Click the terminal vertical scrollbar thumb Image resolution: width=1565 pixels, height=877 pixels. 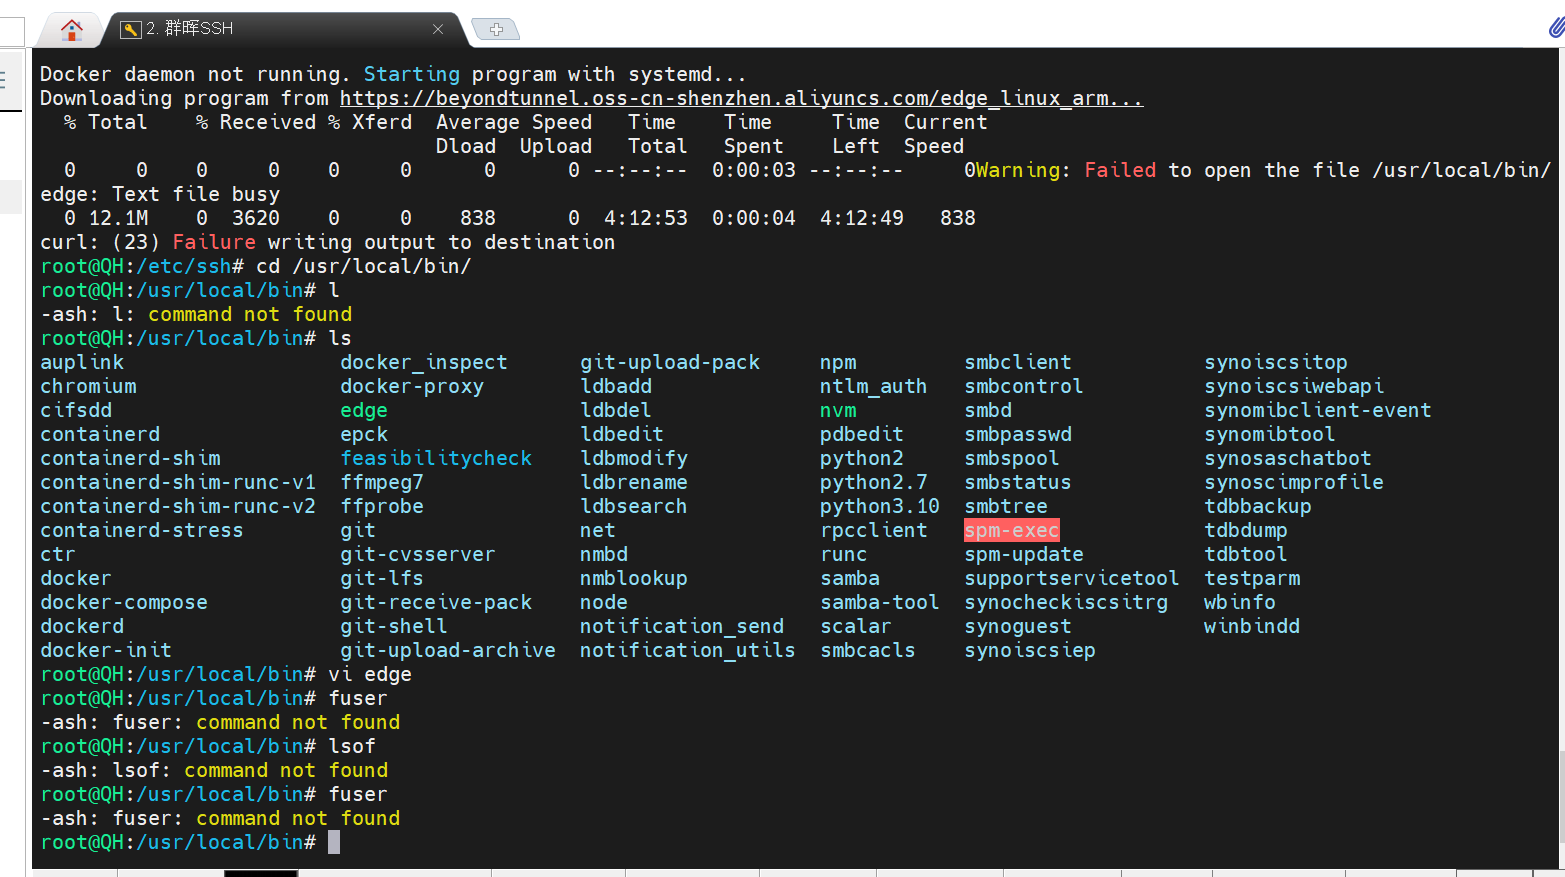pos(1561,795)
